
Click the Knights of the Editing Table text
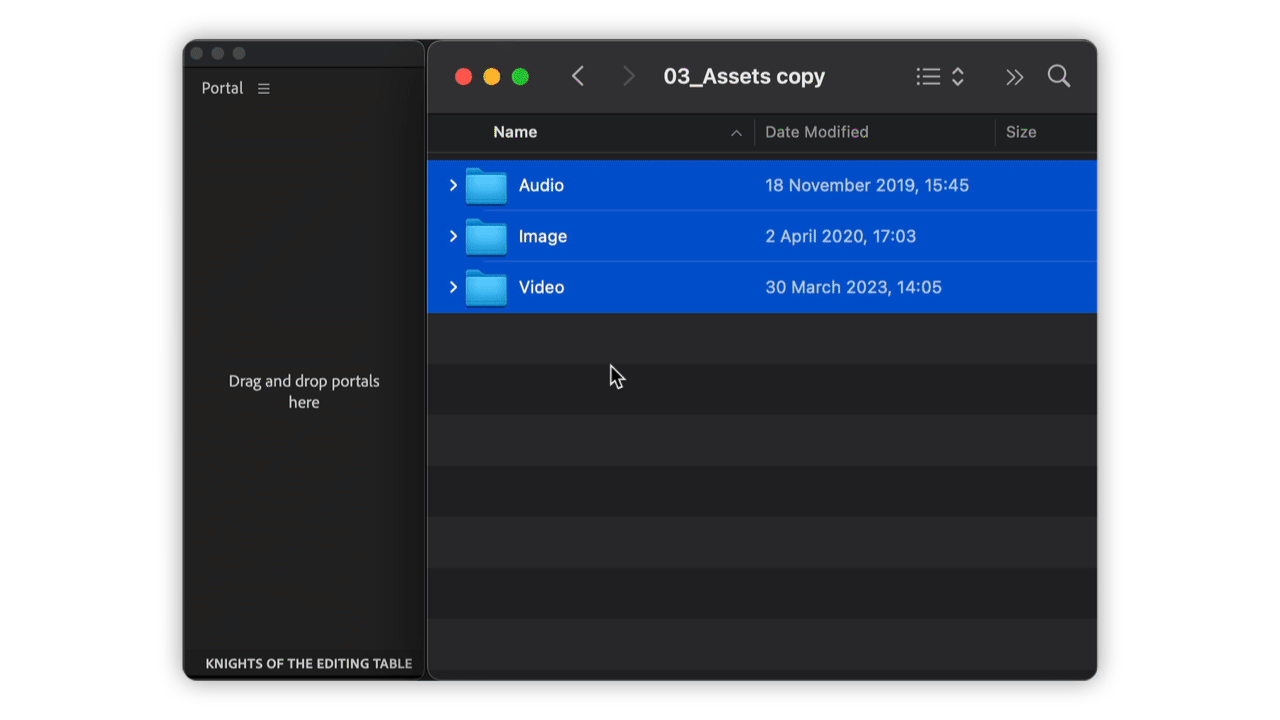[308, 663]
